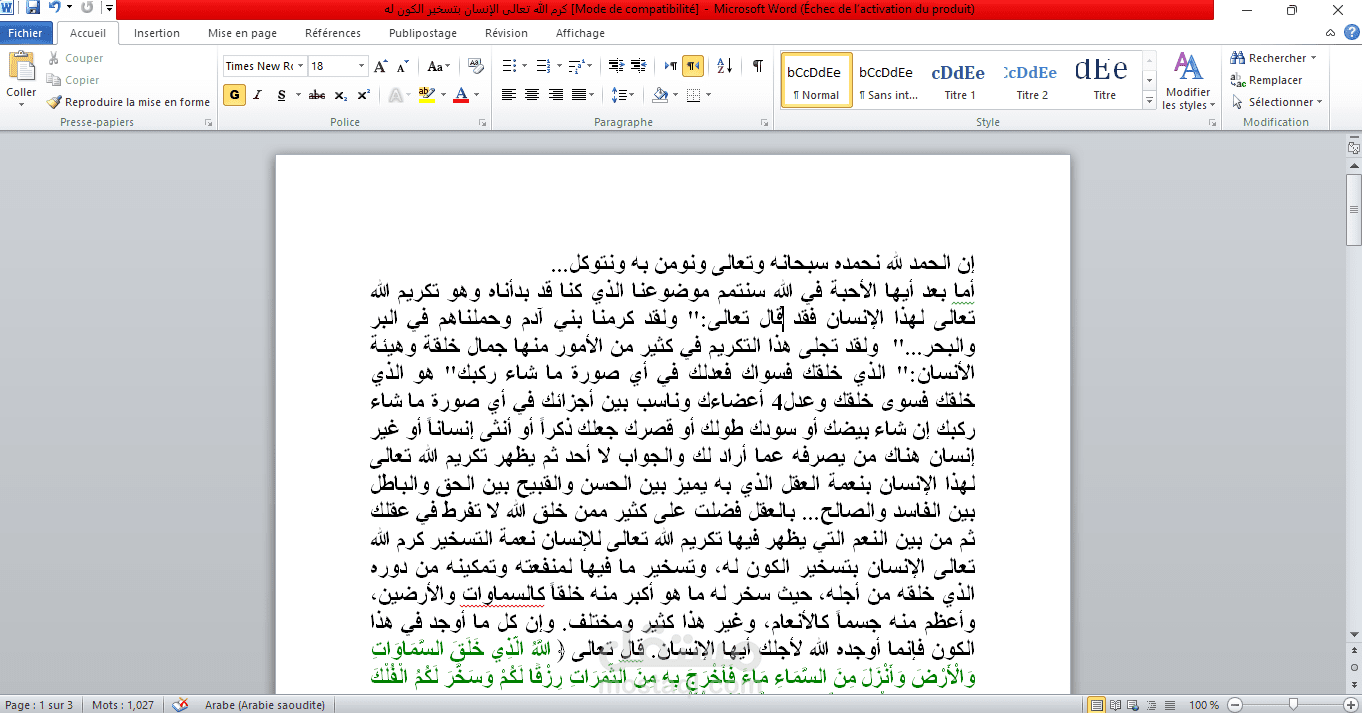Click the vertical scrollbar thumb
Screen dimensions: 1362x713
[x=1354, y=209]
